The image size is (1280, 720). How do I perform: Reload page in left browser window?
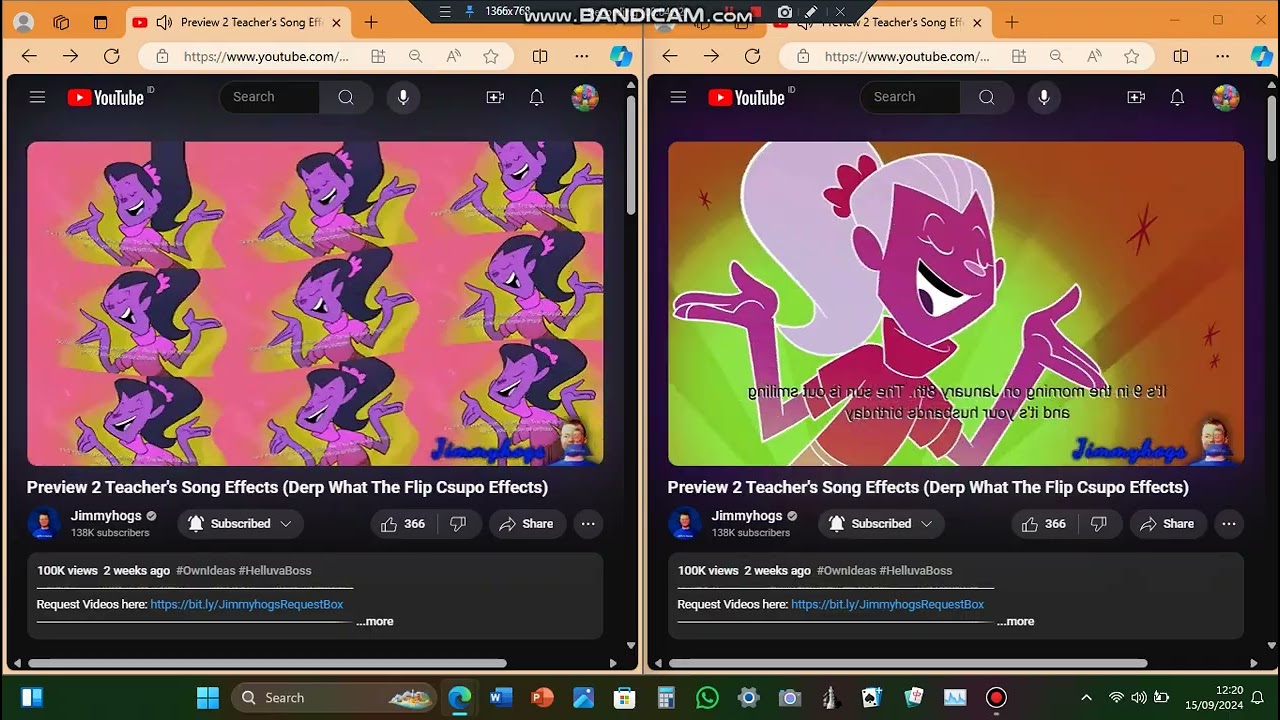[x=112, y=56]
